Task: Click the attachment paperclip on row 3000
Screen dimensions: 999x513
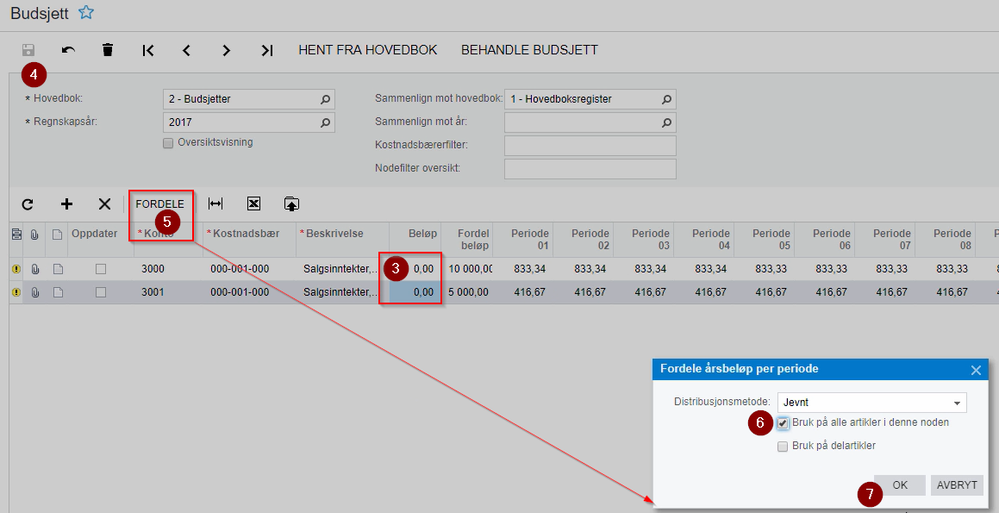Action: [35, 270]
